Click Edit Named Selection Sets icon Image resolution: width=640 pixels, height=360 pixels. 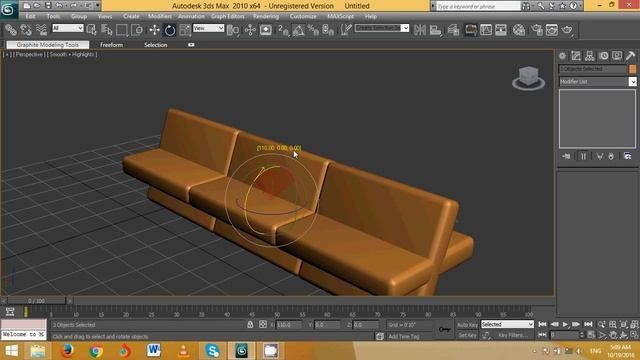(346, 30)
